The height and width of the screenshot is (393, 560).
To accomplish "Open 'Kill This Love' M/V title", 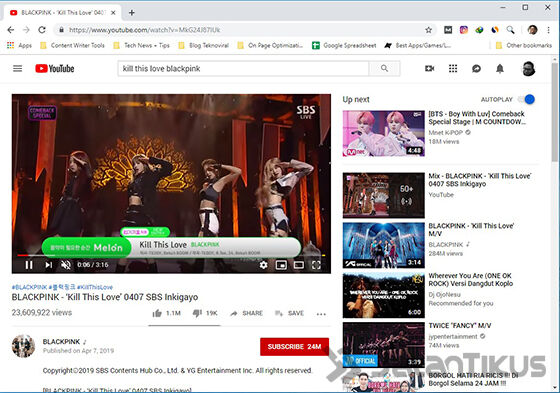I will pos(471,230).
